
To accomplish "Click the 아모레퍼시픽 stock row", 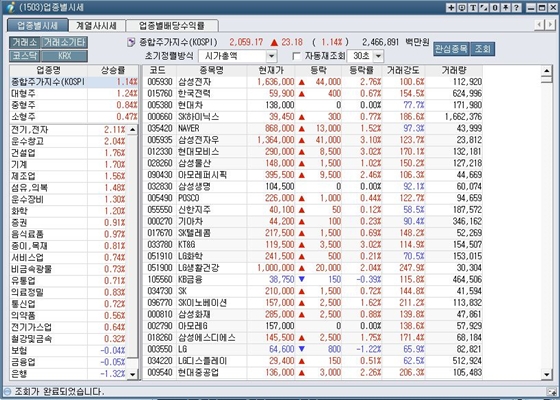I will (313, 175).
